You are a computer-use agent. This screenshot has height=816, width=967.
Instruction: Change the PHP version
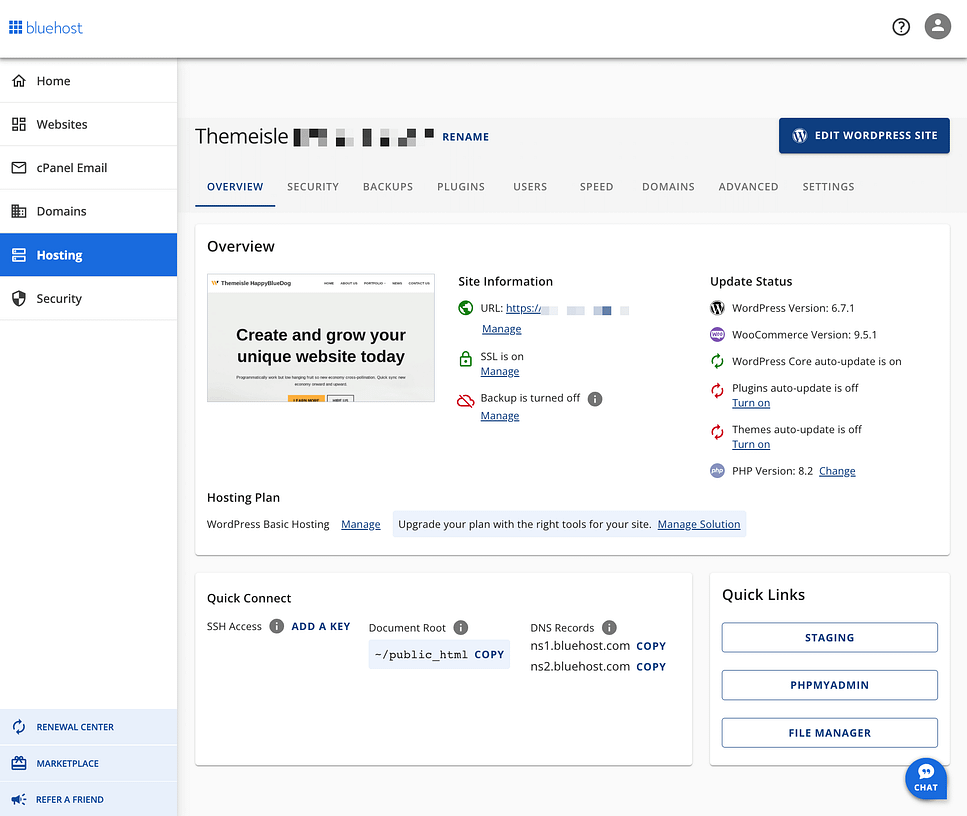point(837,471)
